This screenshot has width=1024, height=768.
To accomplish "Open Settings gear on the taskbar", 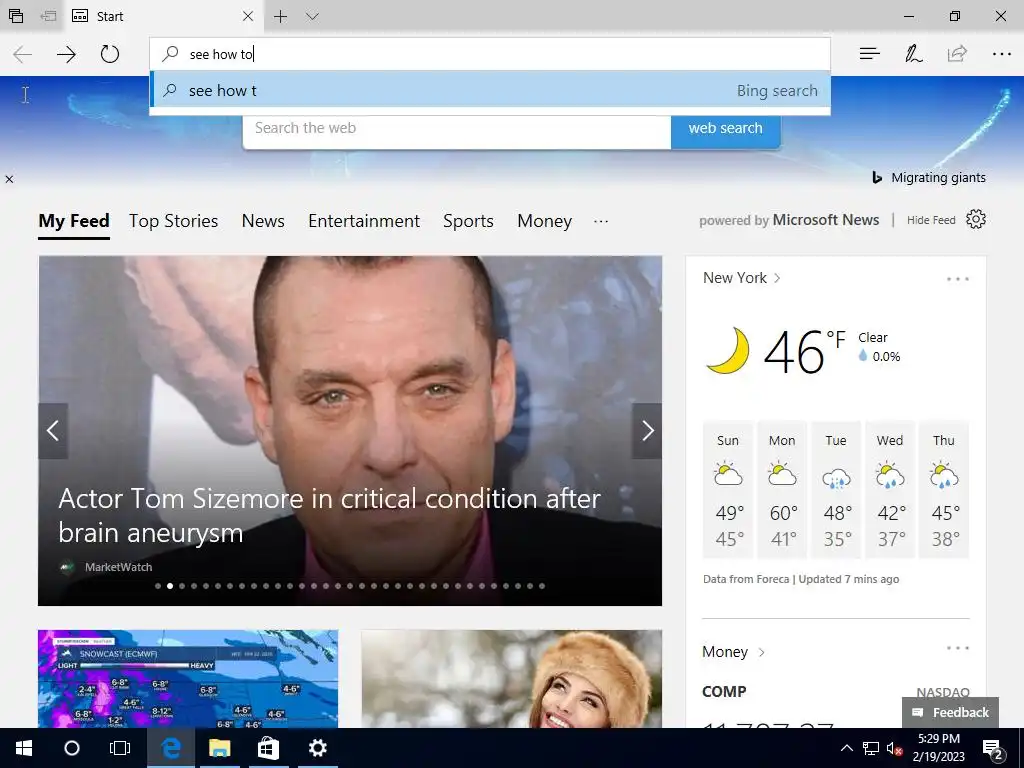I will [317, 748].
